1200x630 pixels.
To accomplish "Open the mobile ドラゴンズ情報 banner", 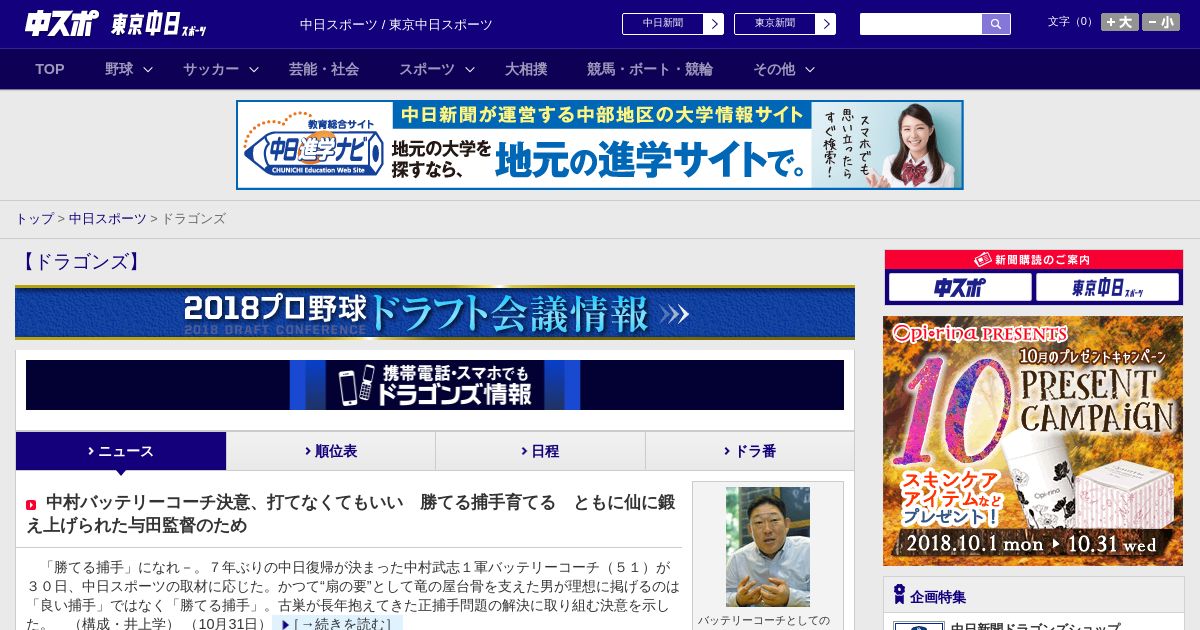I will pyautogui.click(x=435, y=385).
